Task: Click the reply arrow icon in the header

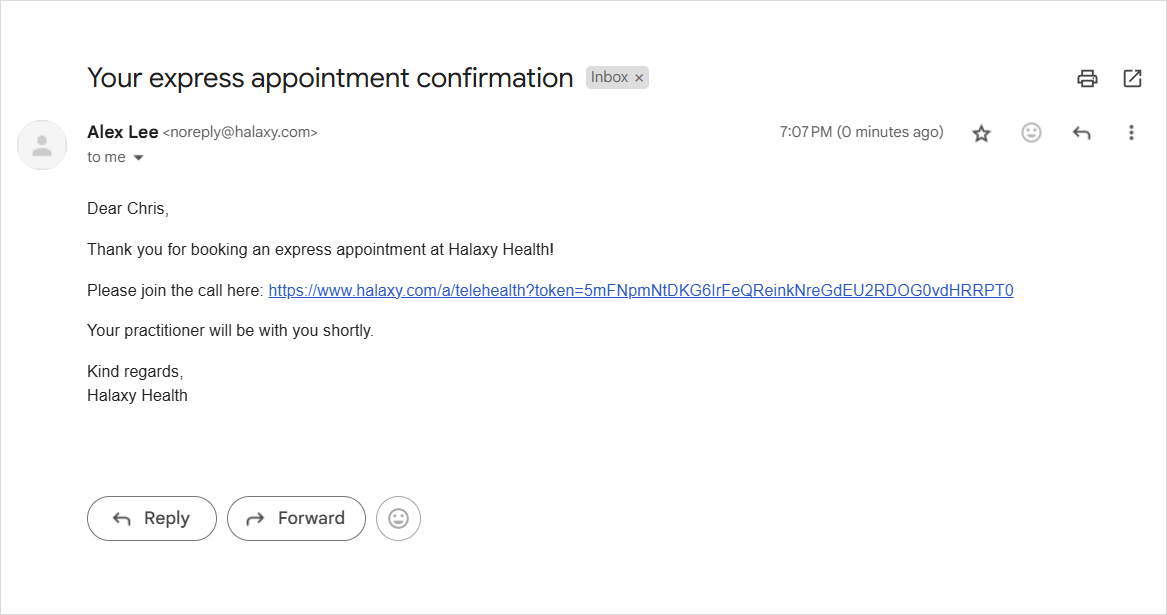Action: 1081,133
